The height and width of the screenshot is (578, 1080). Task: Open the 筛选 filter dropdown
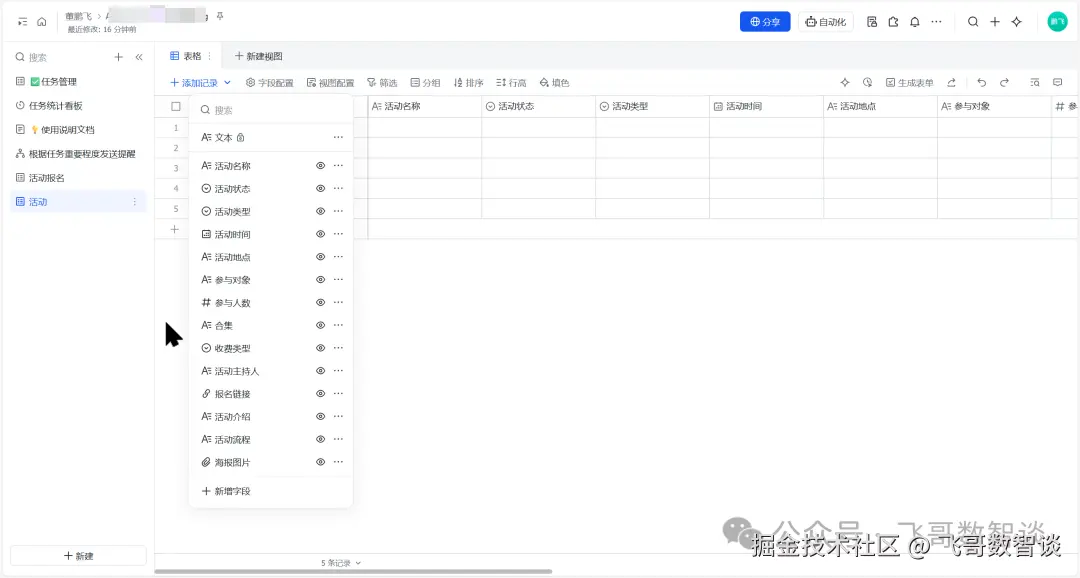[x=382, y=83]
